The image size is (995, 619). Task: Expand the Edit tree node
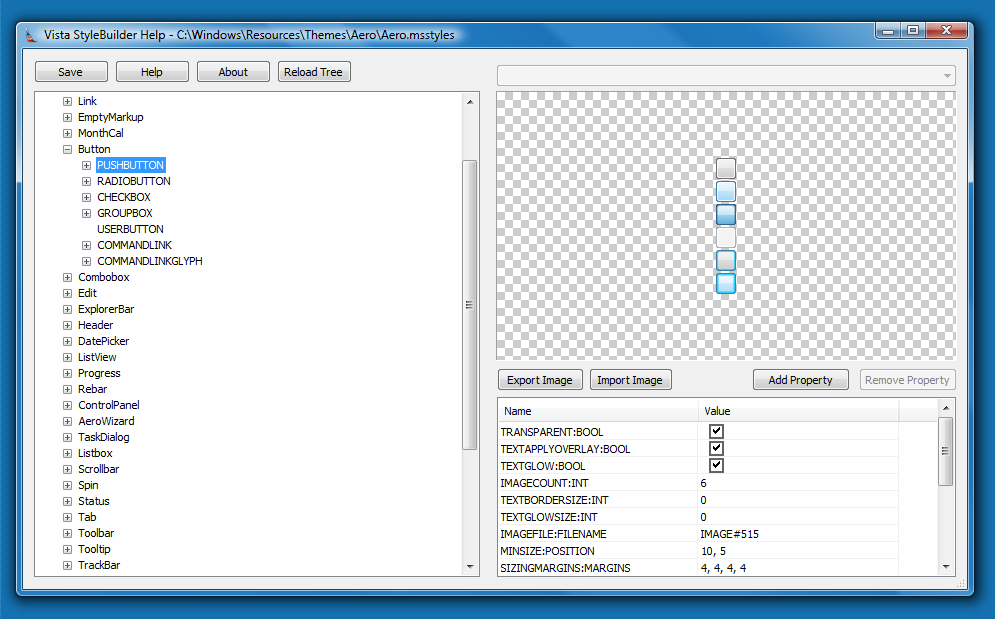tap(67, 293)
